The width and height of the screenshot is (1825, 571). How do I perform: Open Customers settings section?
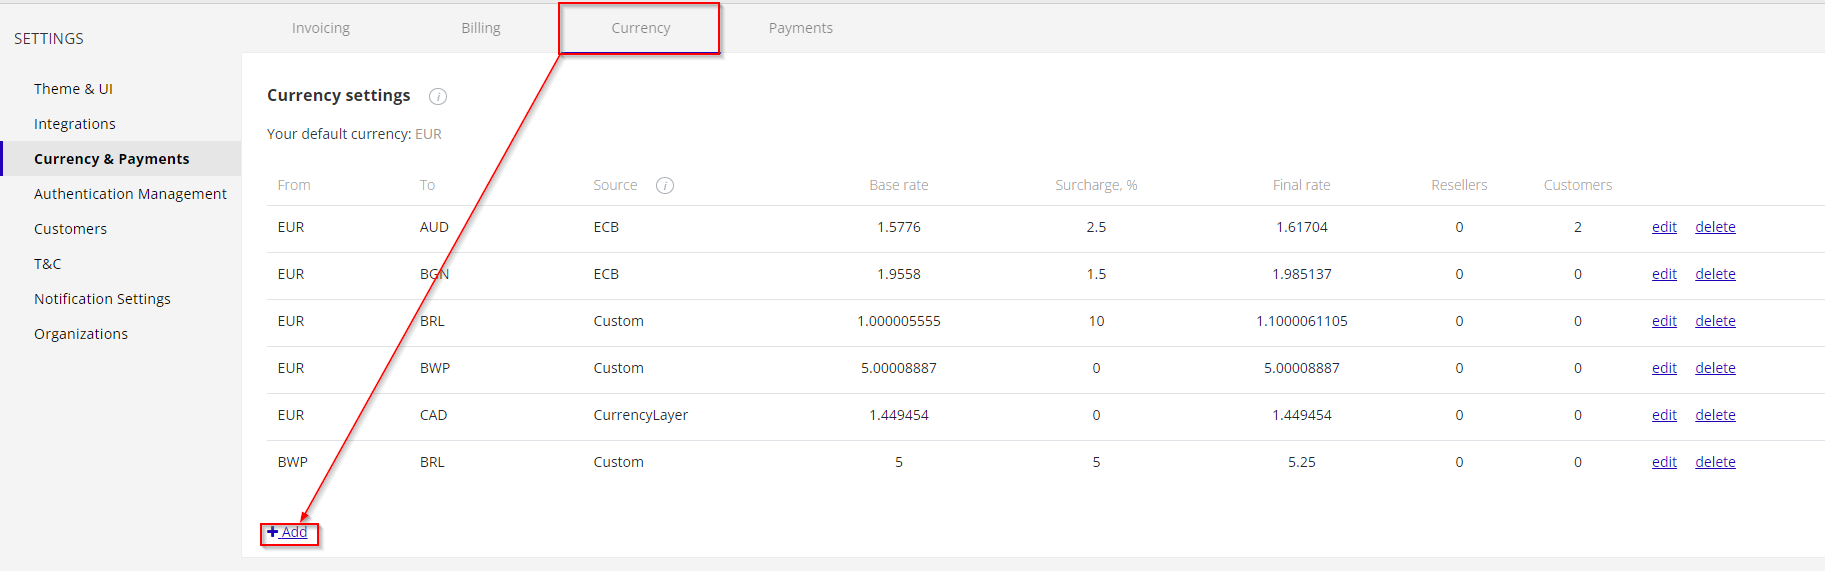[x=70, y=229]
